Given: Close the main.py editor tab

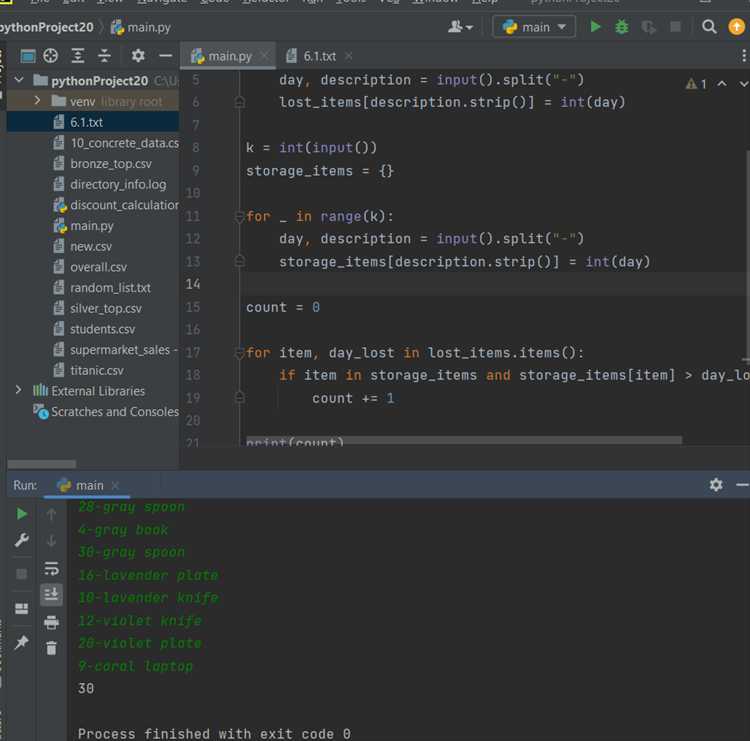Looking at the screenshot, I should coord(264,56).
